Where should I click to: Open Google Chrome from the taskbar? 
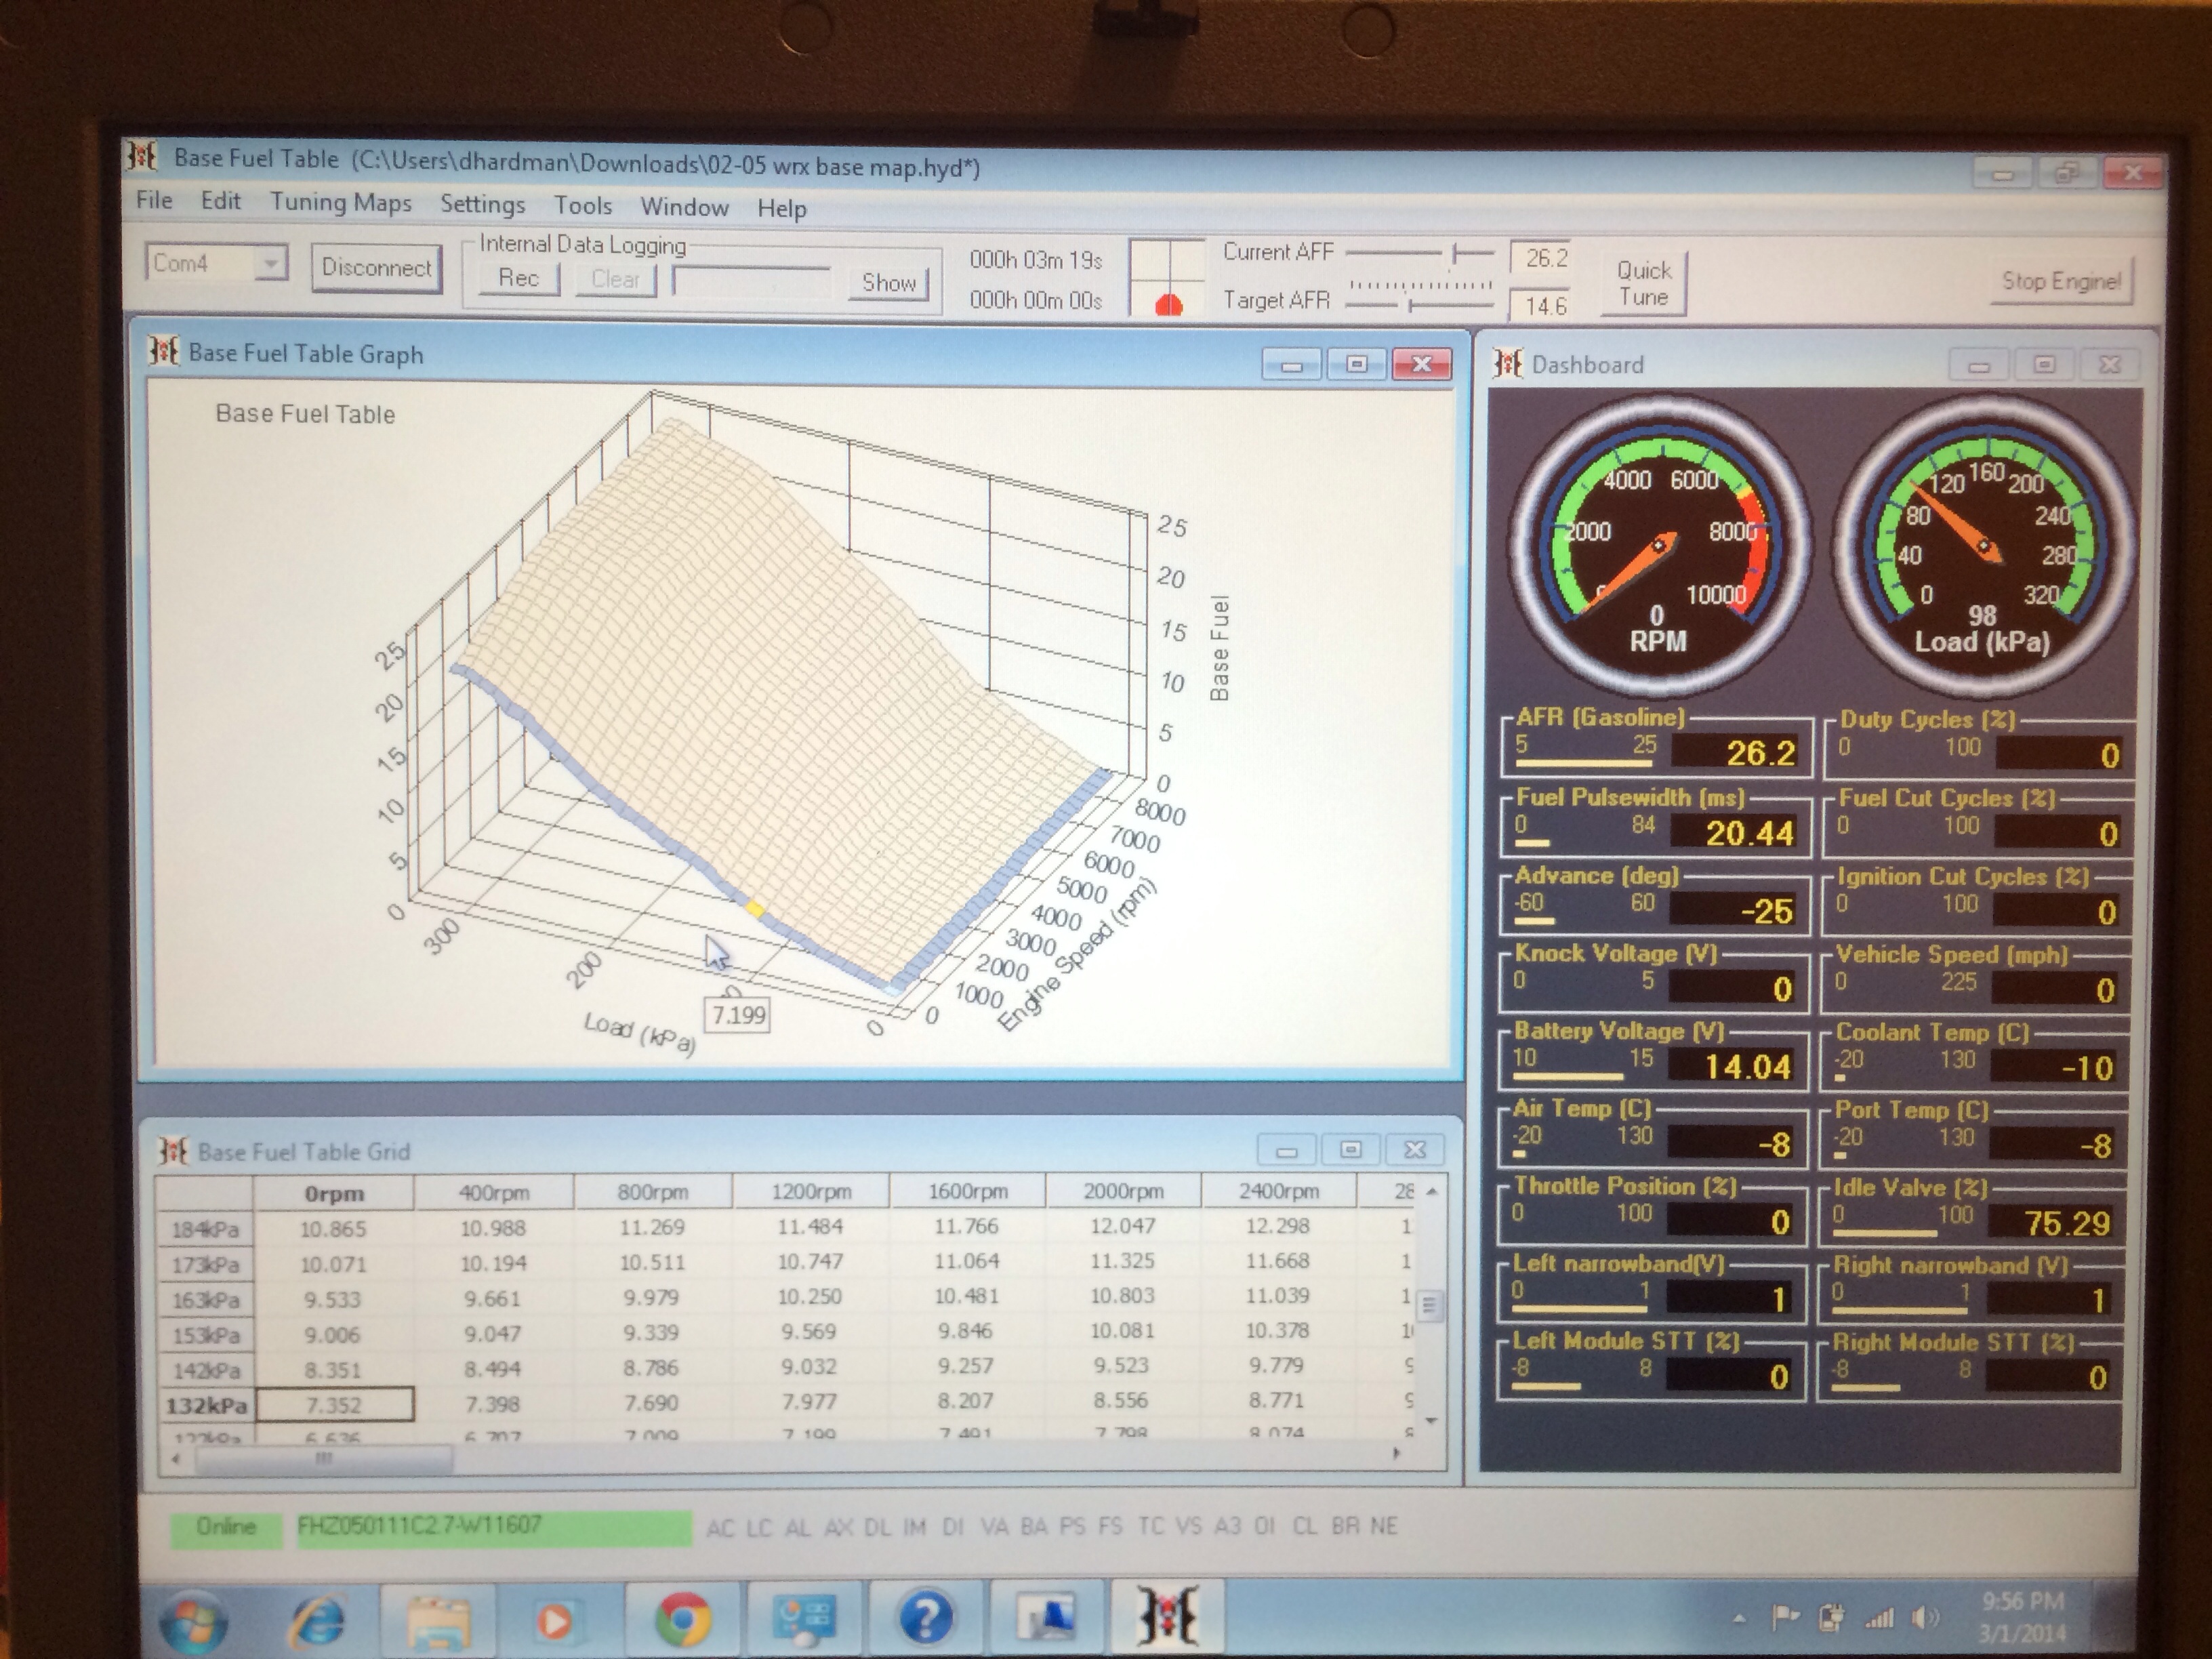(682, 1619)
